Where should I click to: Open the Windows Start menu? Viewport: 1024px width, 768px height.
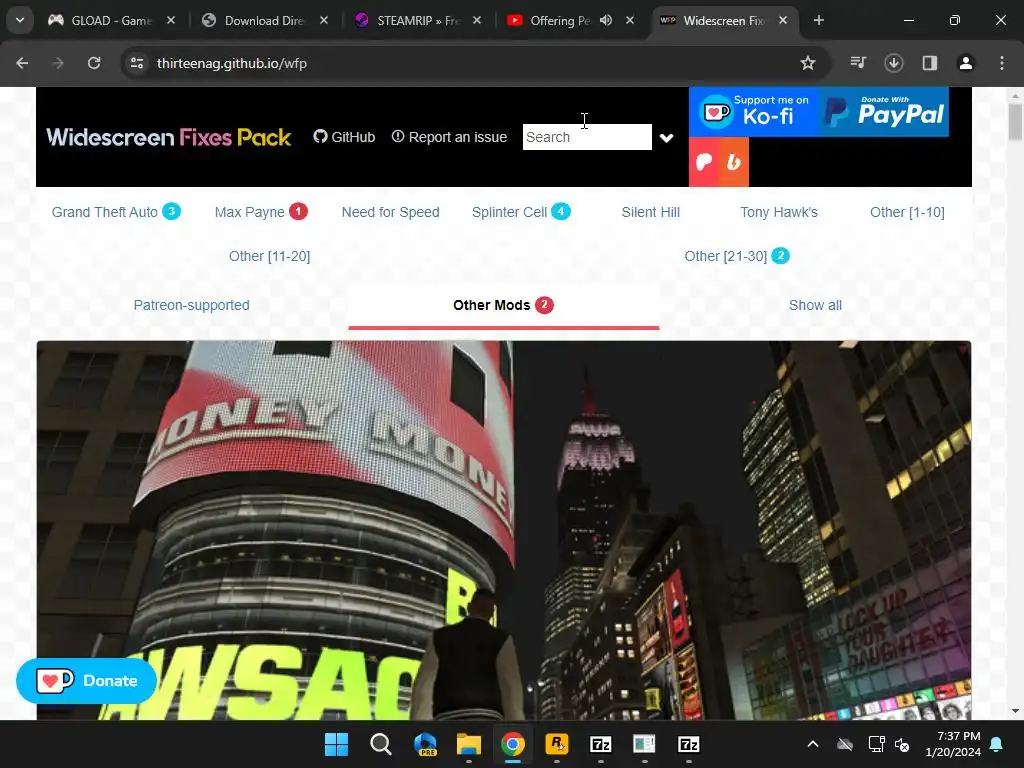(x=336, y=744)
